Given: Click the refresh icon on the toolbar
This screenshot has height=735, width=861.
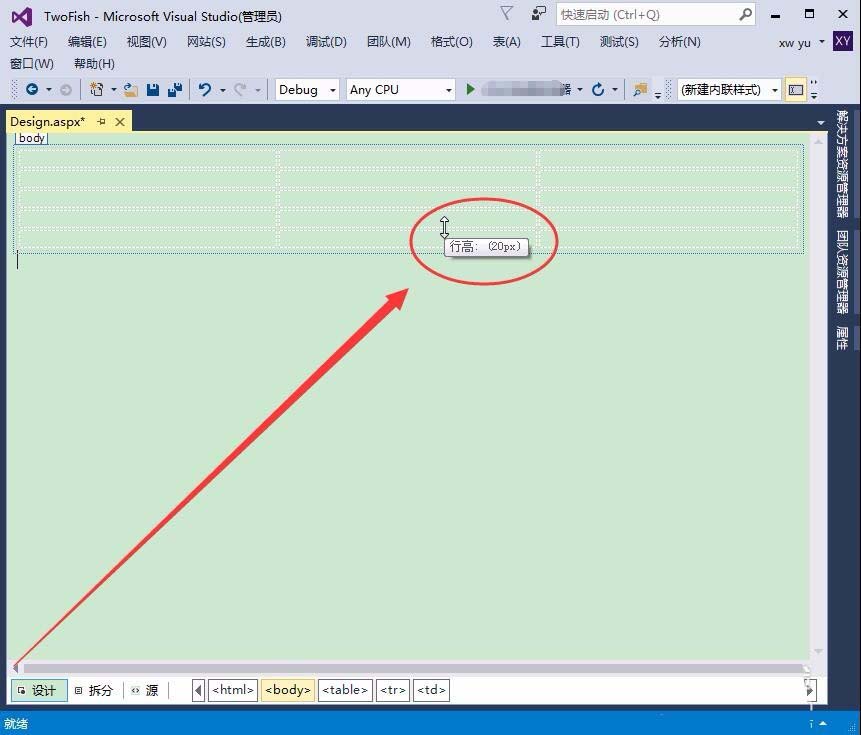Looking at the screenshot, I should [x=597, y=89].
